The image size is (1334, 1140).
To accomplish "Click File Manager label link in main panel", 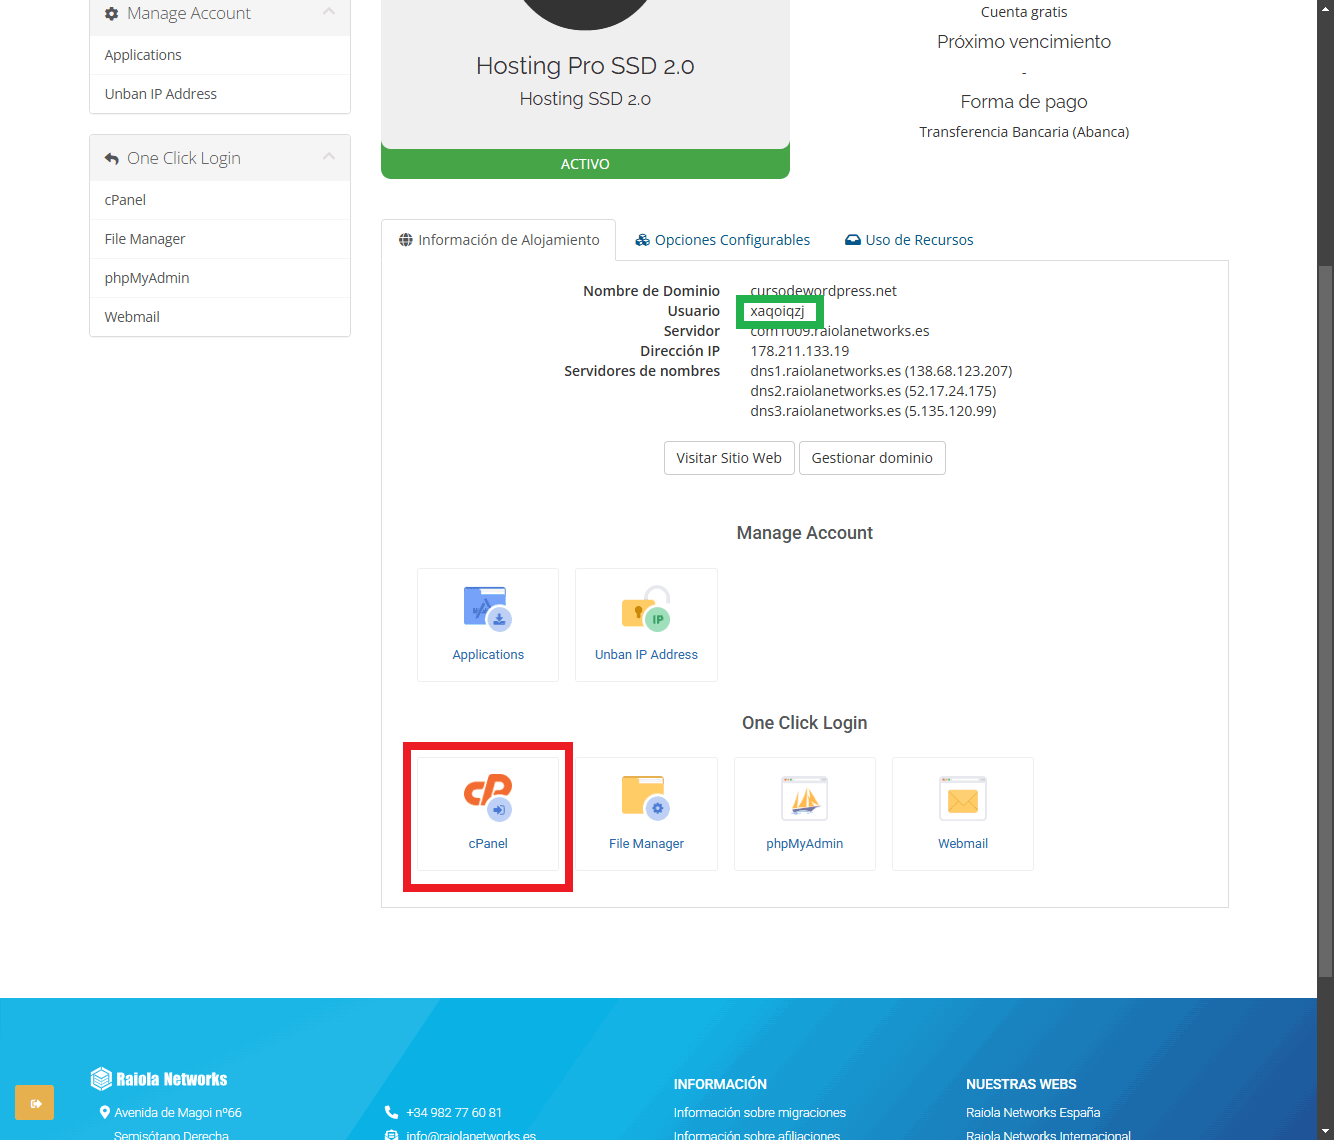I will tap(646, 844).
